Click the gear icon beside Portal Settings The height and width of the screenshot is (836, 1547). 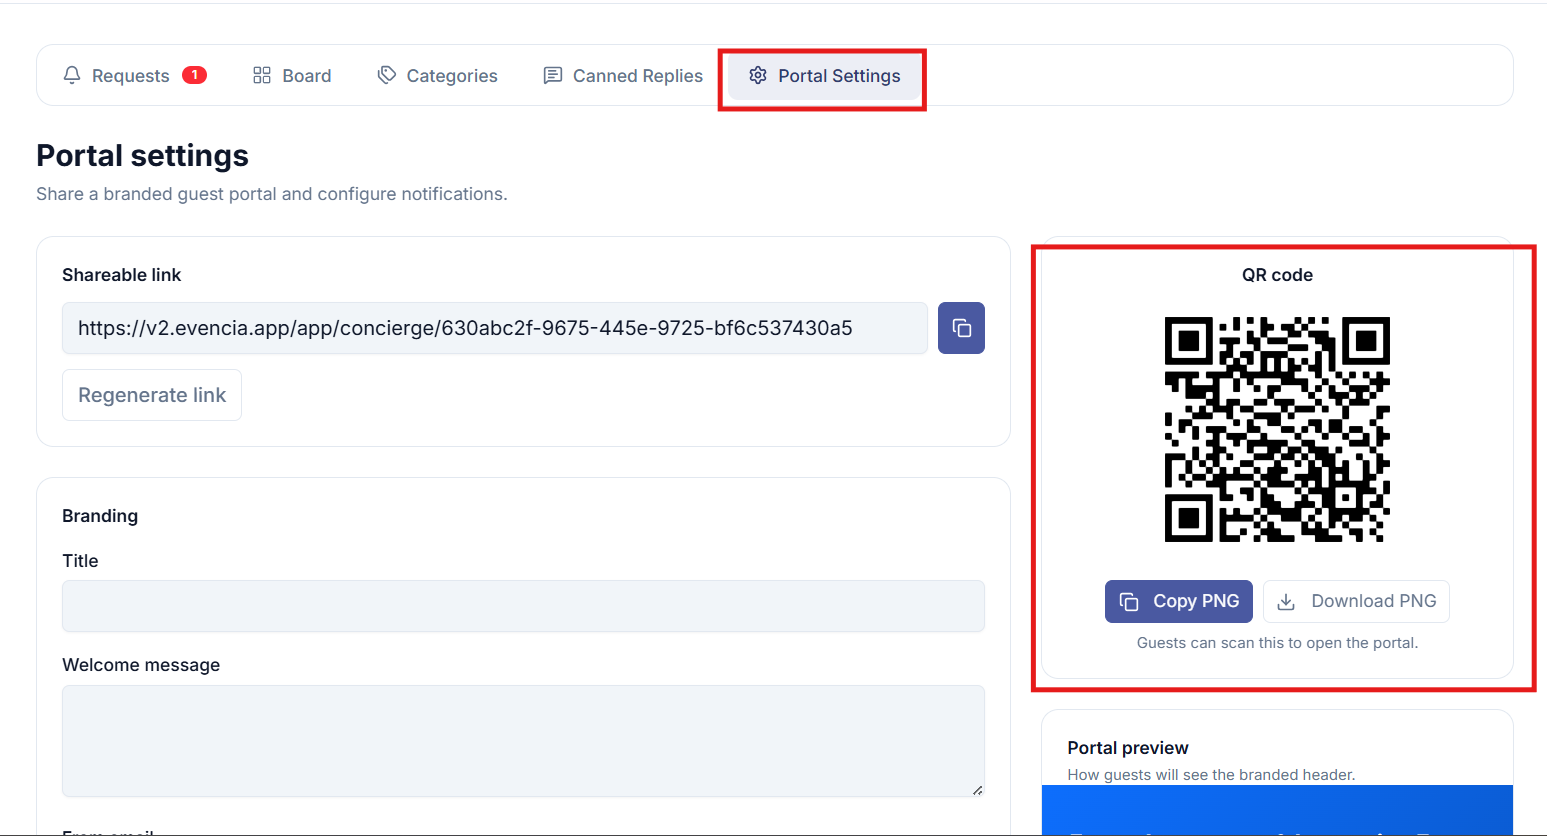(758, 75)
